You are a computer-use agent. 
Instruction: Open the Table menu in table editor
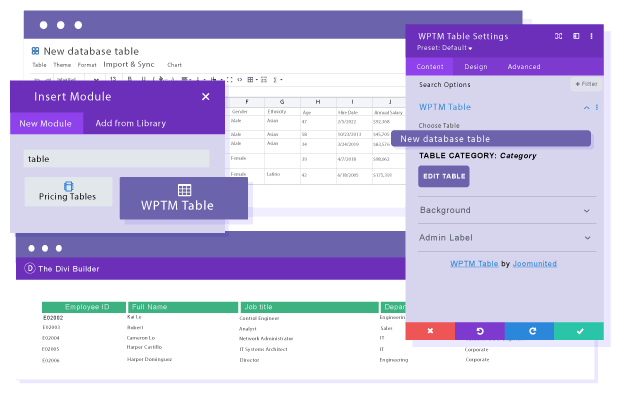[39, 65]
